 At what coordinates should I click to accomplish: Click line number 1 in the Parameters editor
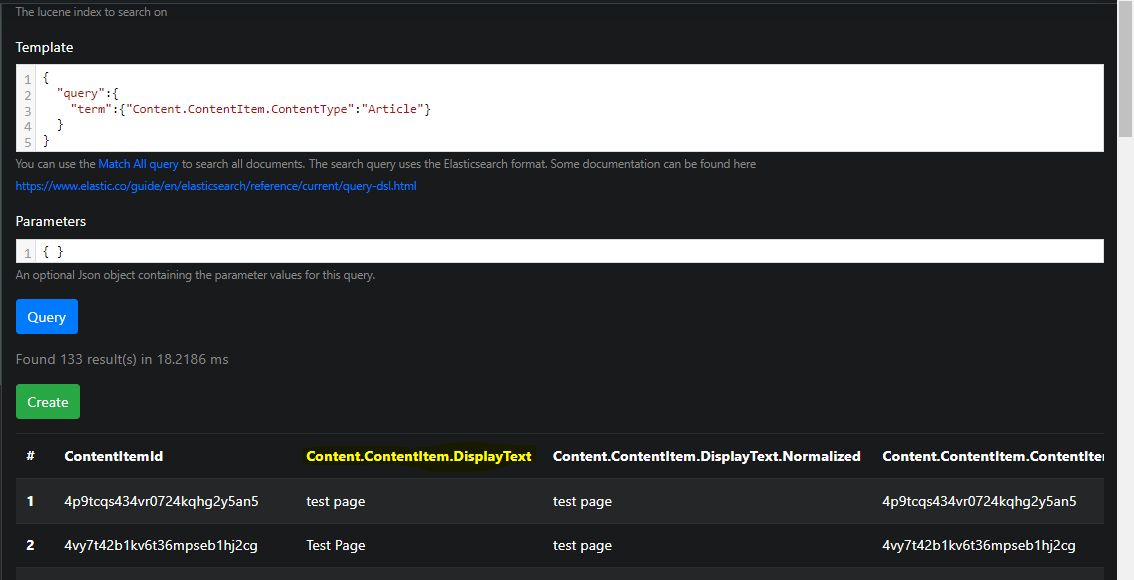pos(26,250)
